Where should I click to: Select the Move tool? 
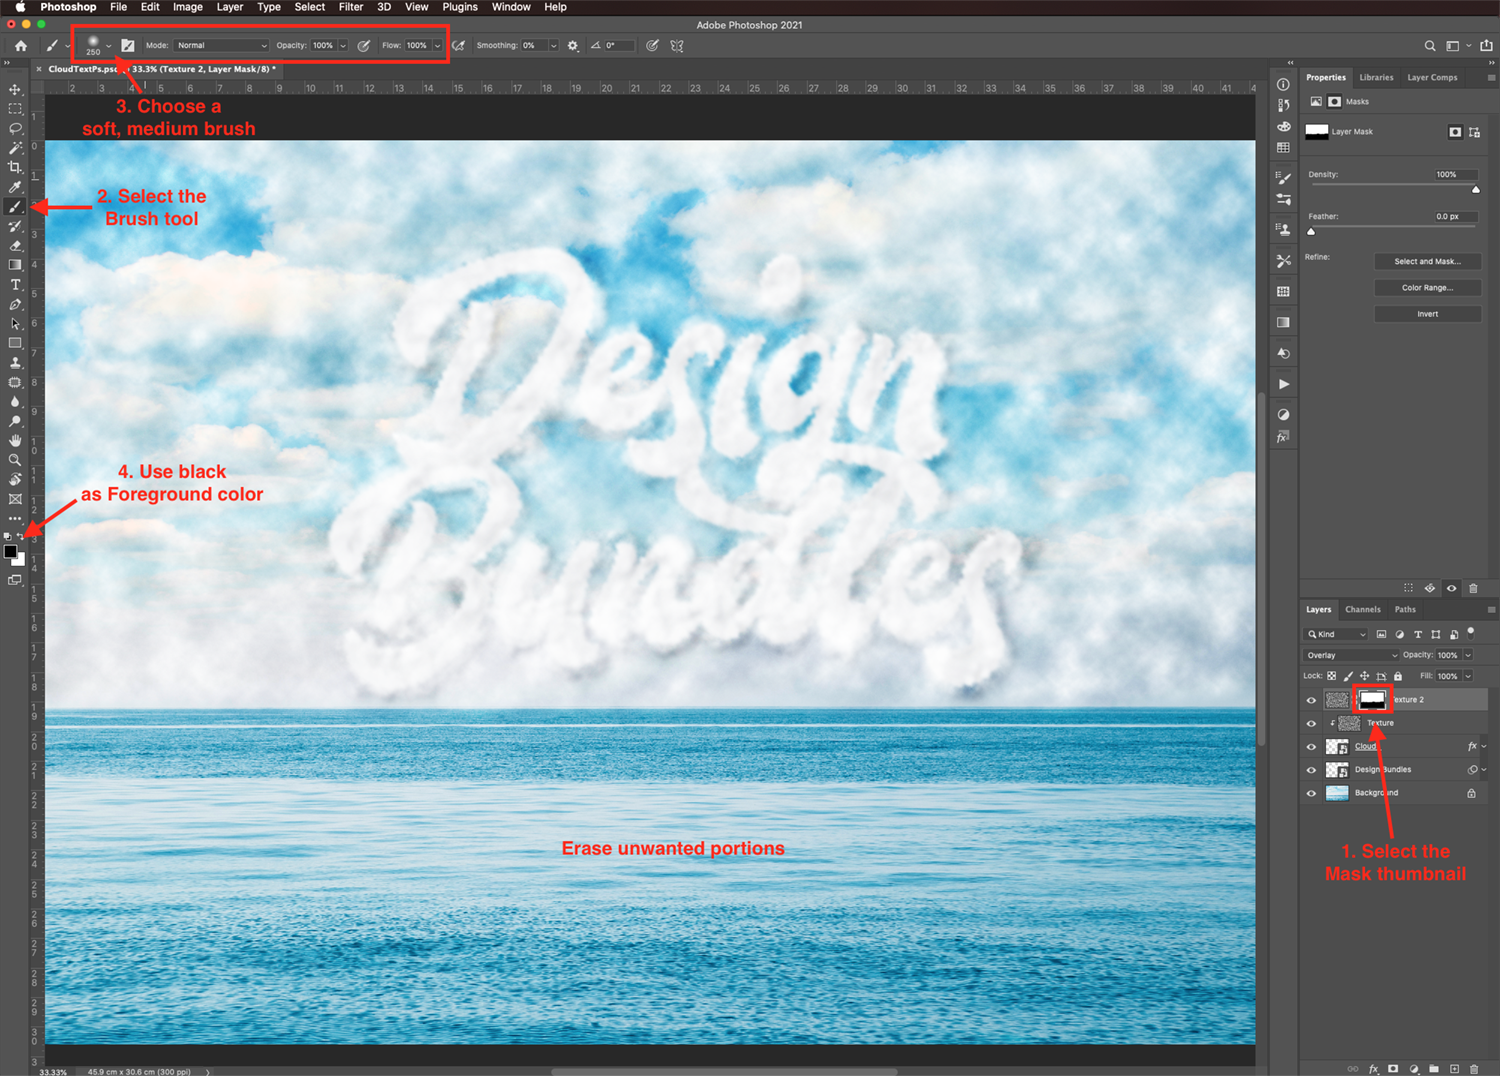15,89
